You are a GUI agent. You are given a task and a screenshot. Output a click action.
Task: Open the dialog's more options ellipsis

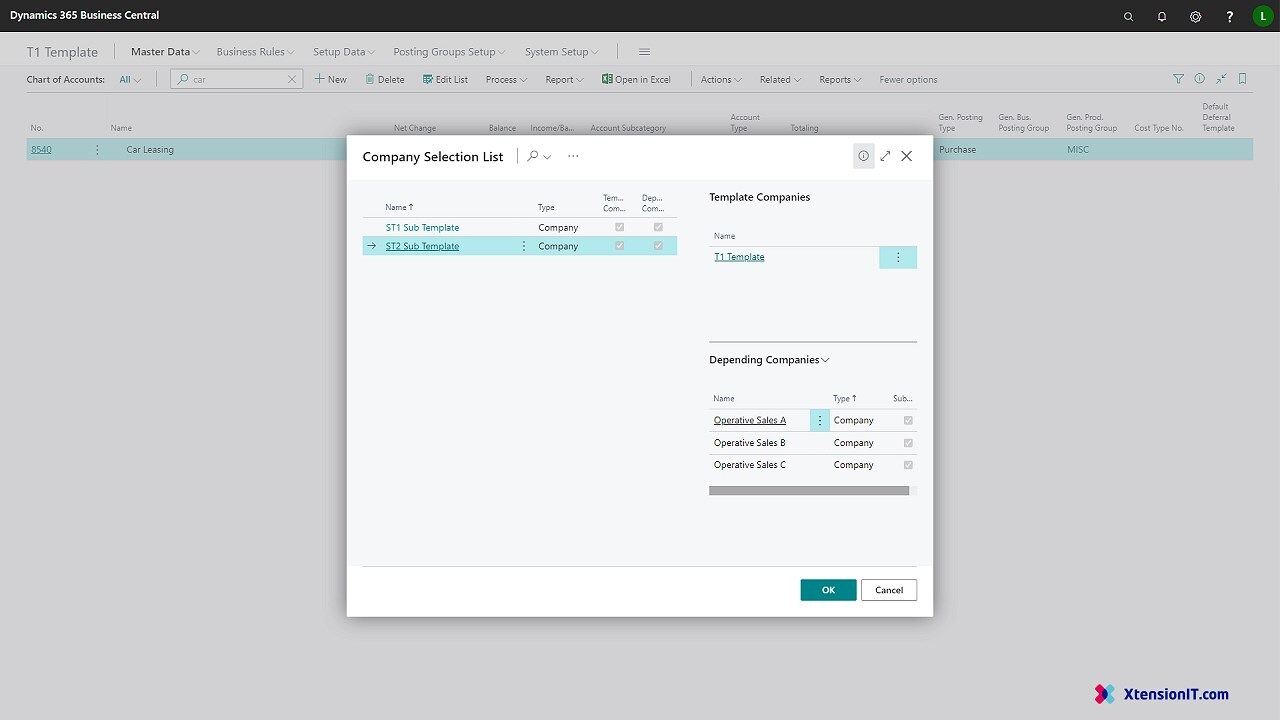pyautogui.click(x=573, y=156)
